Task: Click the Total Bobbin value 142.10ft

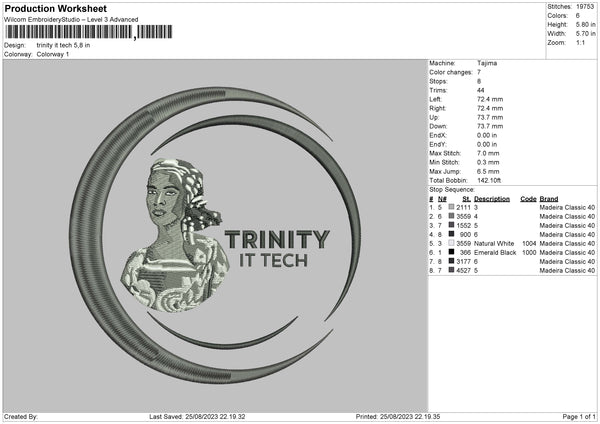Action: click(489, 180)
